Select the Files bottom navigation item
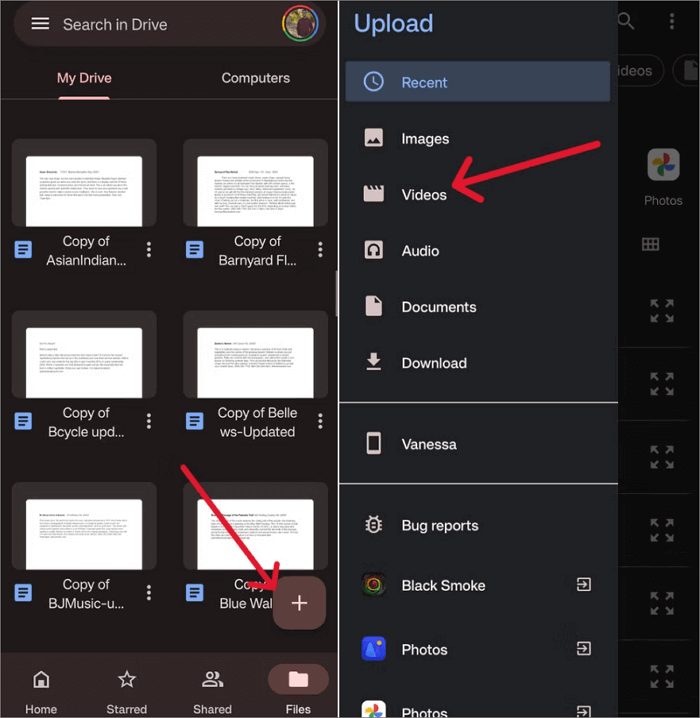The height and width of the screenshot is (718, 700). coord(298,680)
